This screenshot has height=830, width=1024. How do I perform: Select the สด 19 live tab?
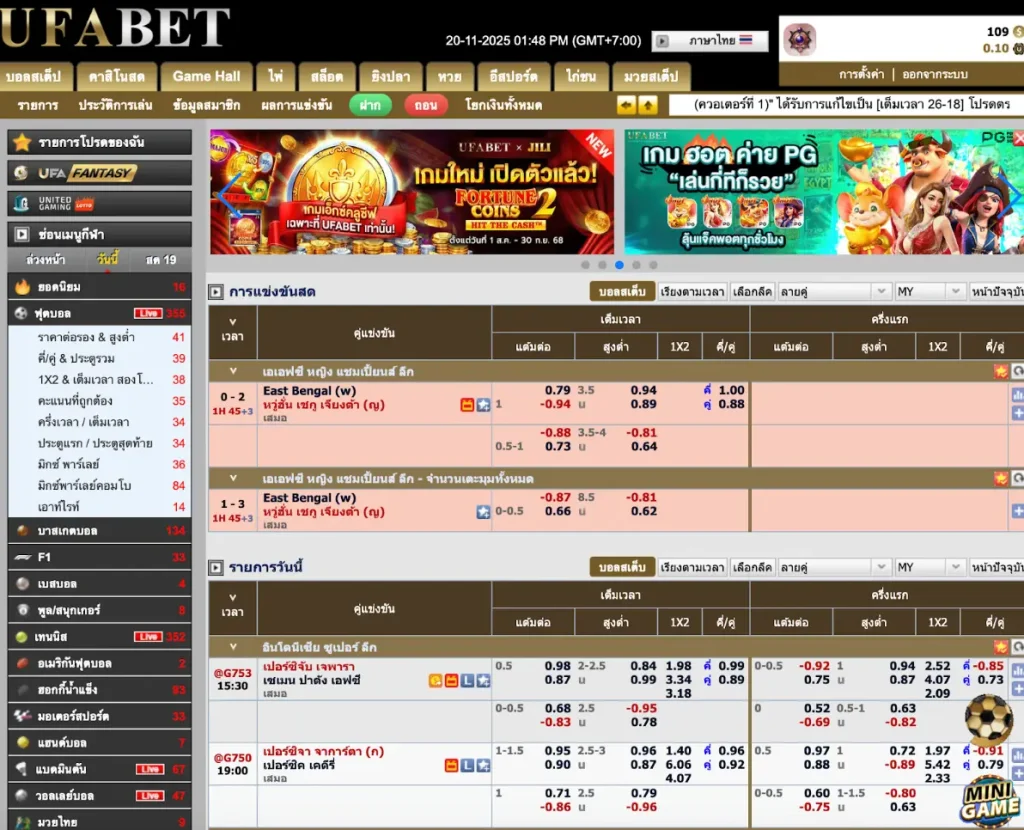[x=160, y=260]
